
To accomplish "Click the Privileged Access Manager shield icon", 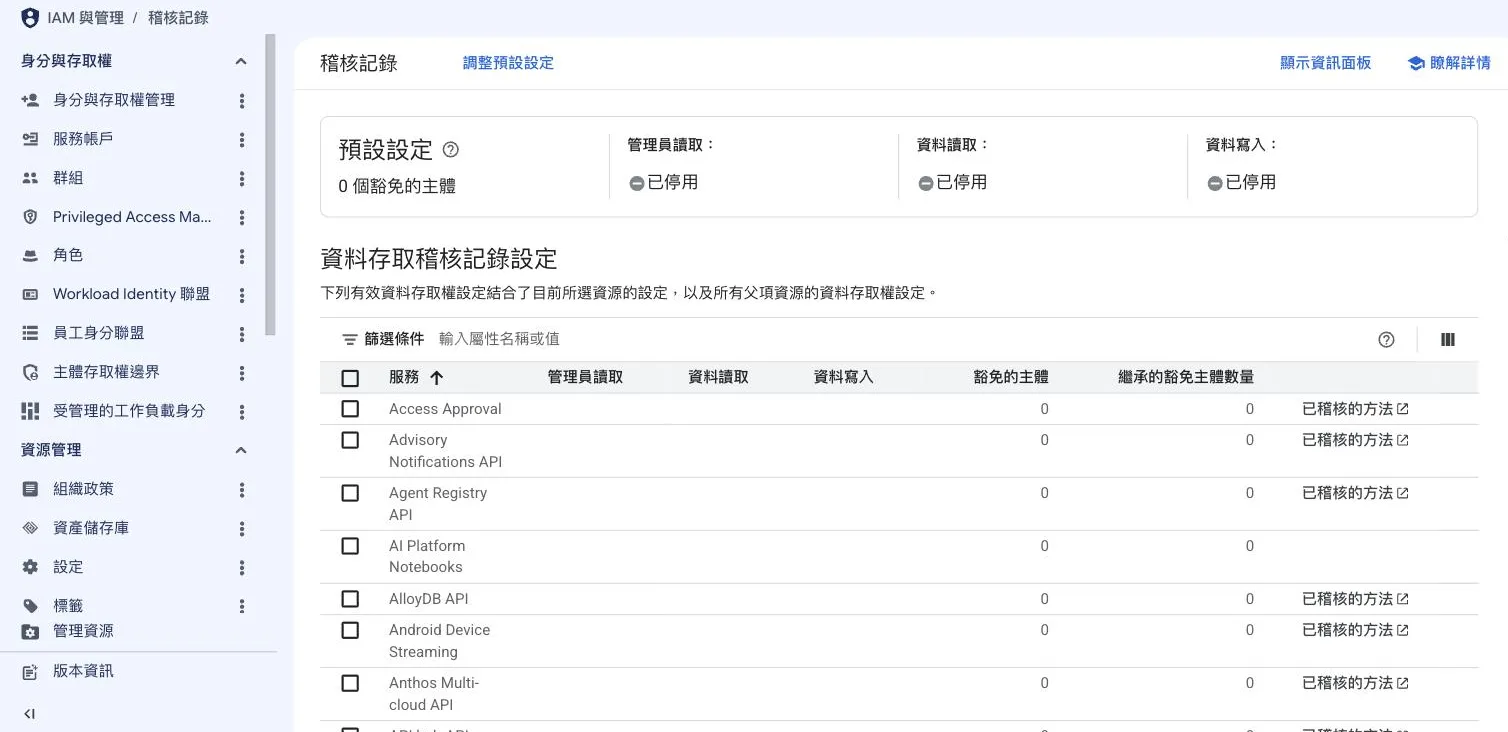I will pos(30,217).
